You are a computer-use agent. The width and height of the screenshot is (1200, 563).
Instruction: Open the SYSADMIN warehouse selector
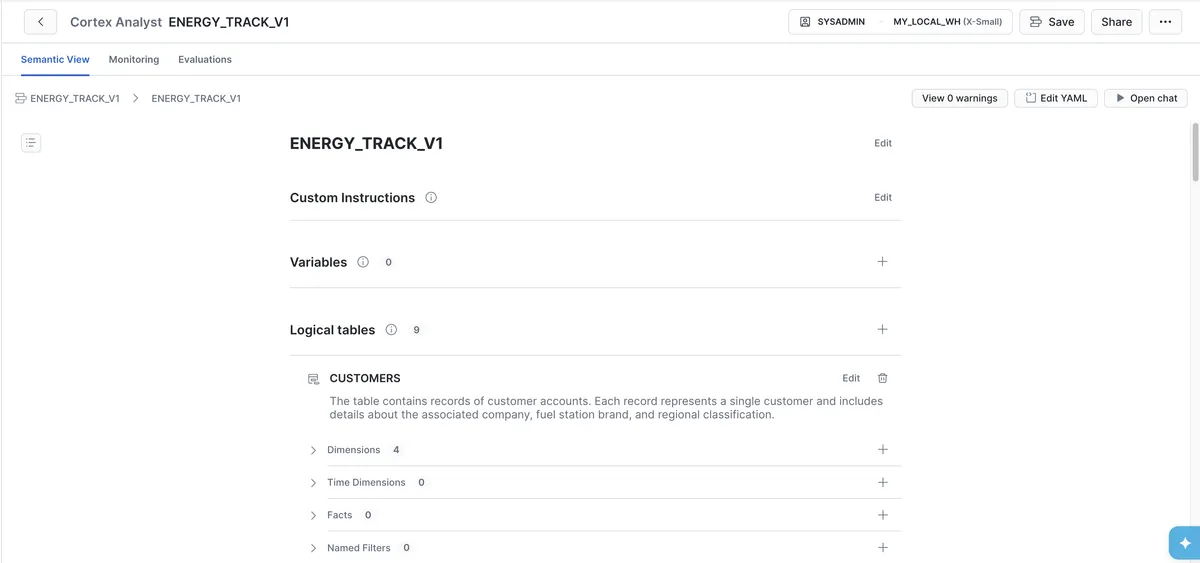pyautogui.click(x=901, y=21)
